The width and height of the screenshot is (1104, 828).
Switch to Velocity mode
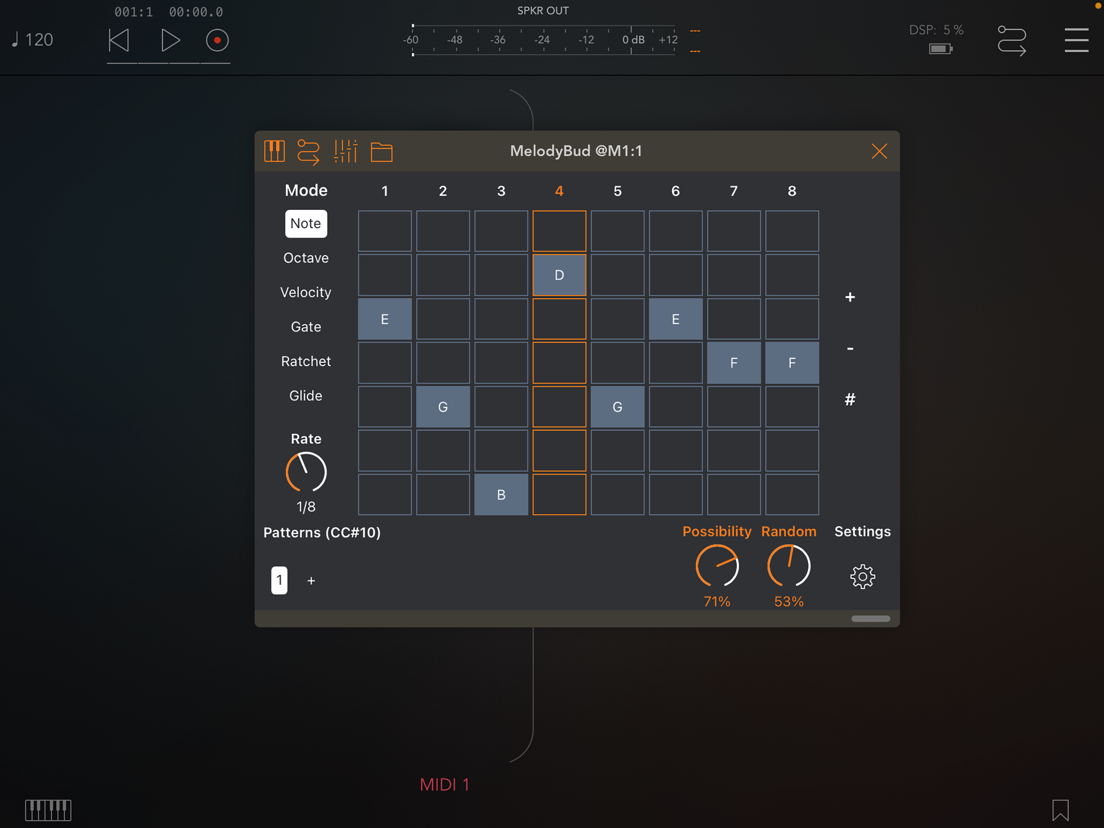(x=306, y=292)
